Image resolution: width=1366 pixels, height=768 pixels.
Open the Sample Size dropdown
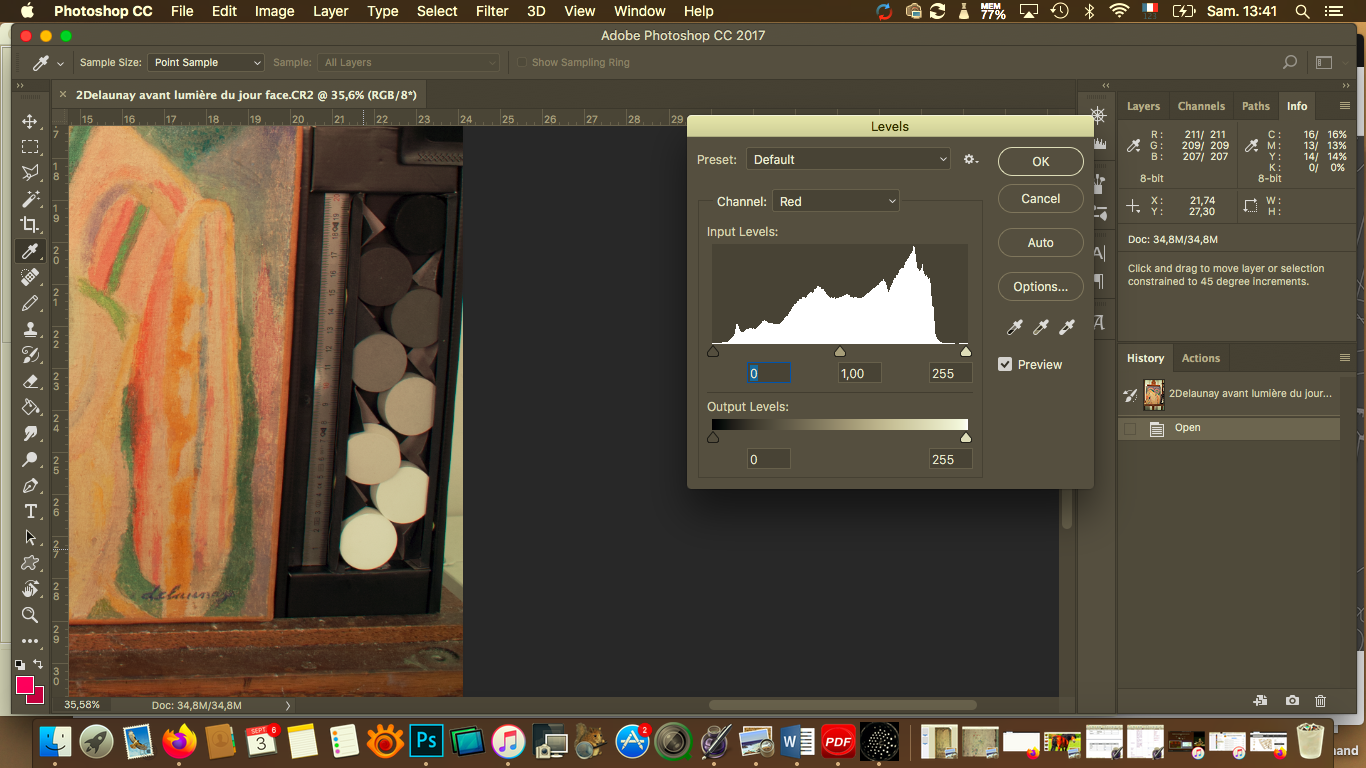206,62
